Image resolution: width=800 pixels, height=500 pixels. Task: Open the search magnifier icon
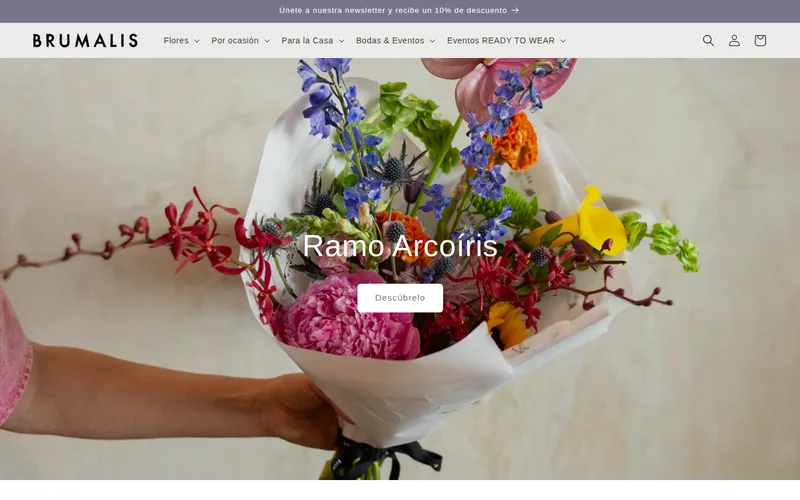(708, 40)
